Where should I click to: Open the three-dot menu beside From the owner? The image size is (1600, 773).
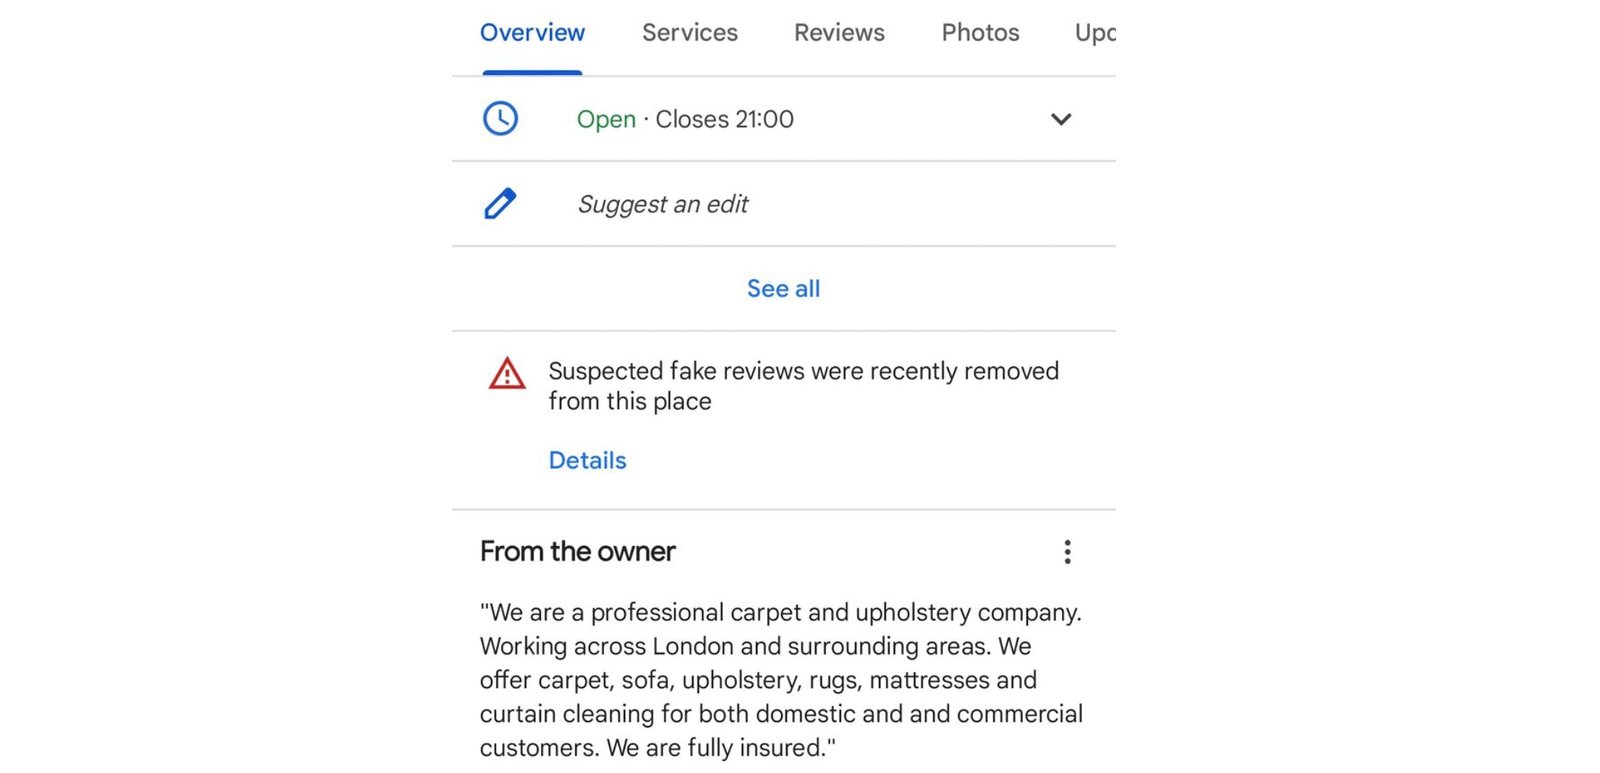click(x=1067, y=552)
